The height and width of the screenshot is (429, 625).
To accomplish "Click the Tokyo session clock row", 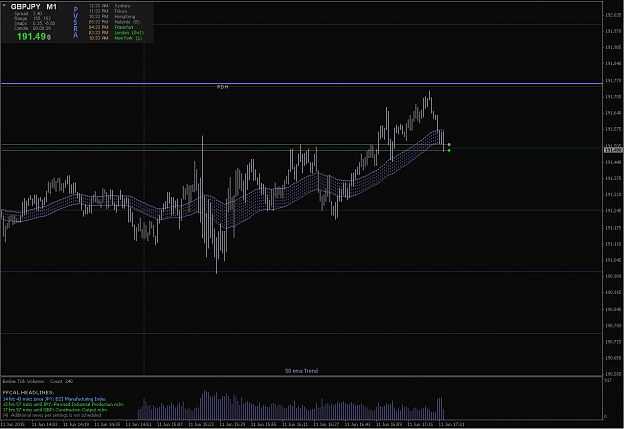I will pyautogui.click(x=108, y=11).
